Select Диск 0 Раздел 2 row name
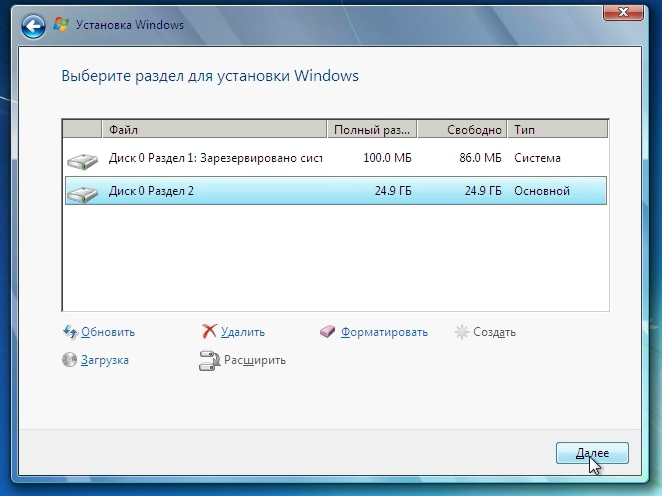Viewport: 662px width, 496px height. (151, 191)
